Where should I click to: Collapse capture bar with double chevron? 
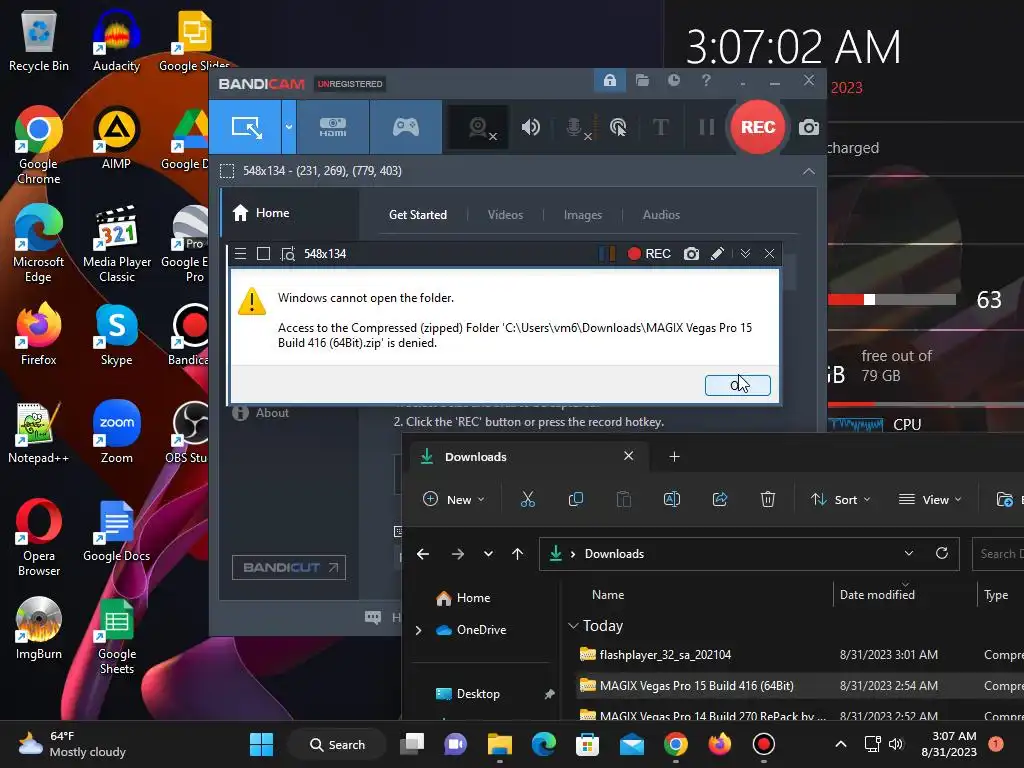click(x=745, y=253)
